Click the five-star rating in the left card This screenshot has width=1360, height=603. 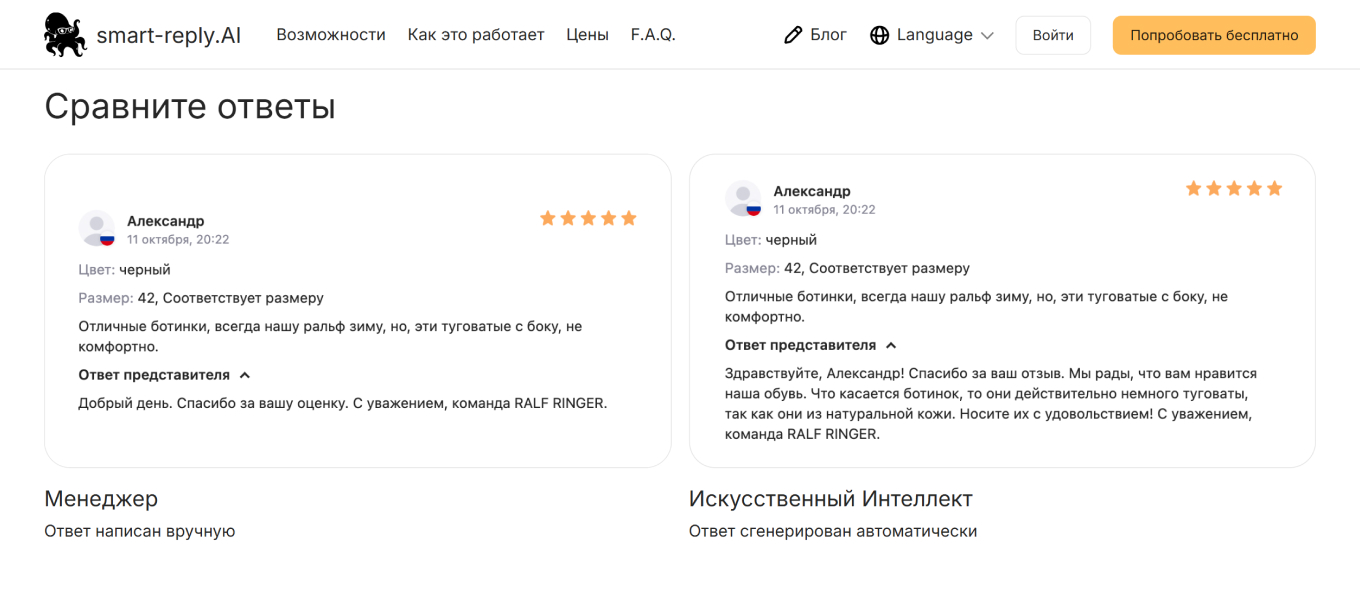pos(588,218)
